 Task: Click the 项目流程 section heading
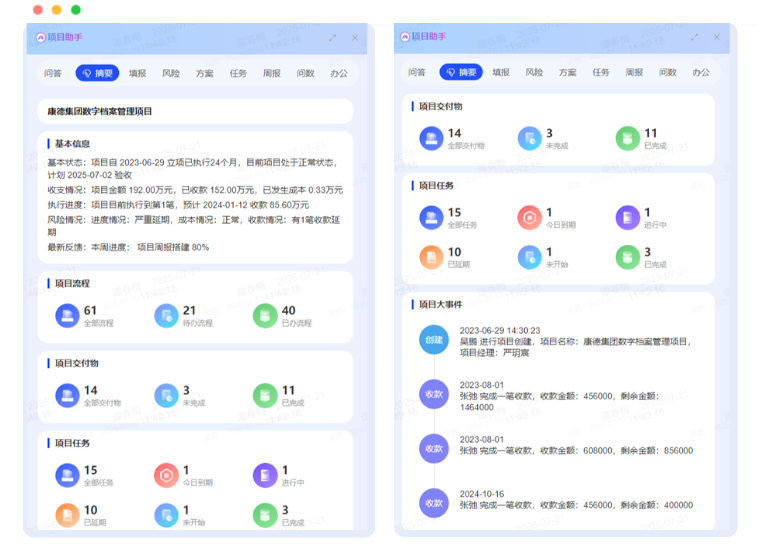(x=72, y=283)
